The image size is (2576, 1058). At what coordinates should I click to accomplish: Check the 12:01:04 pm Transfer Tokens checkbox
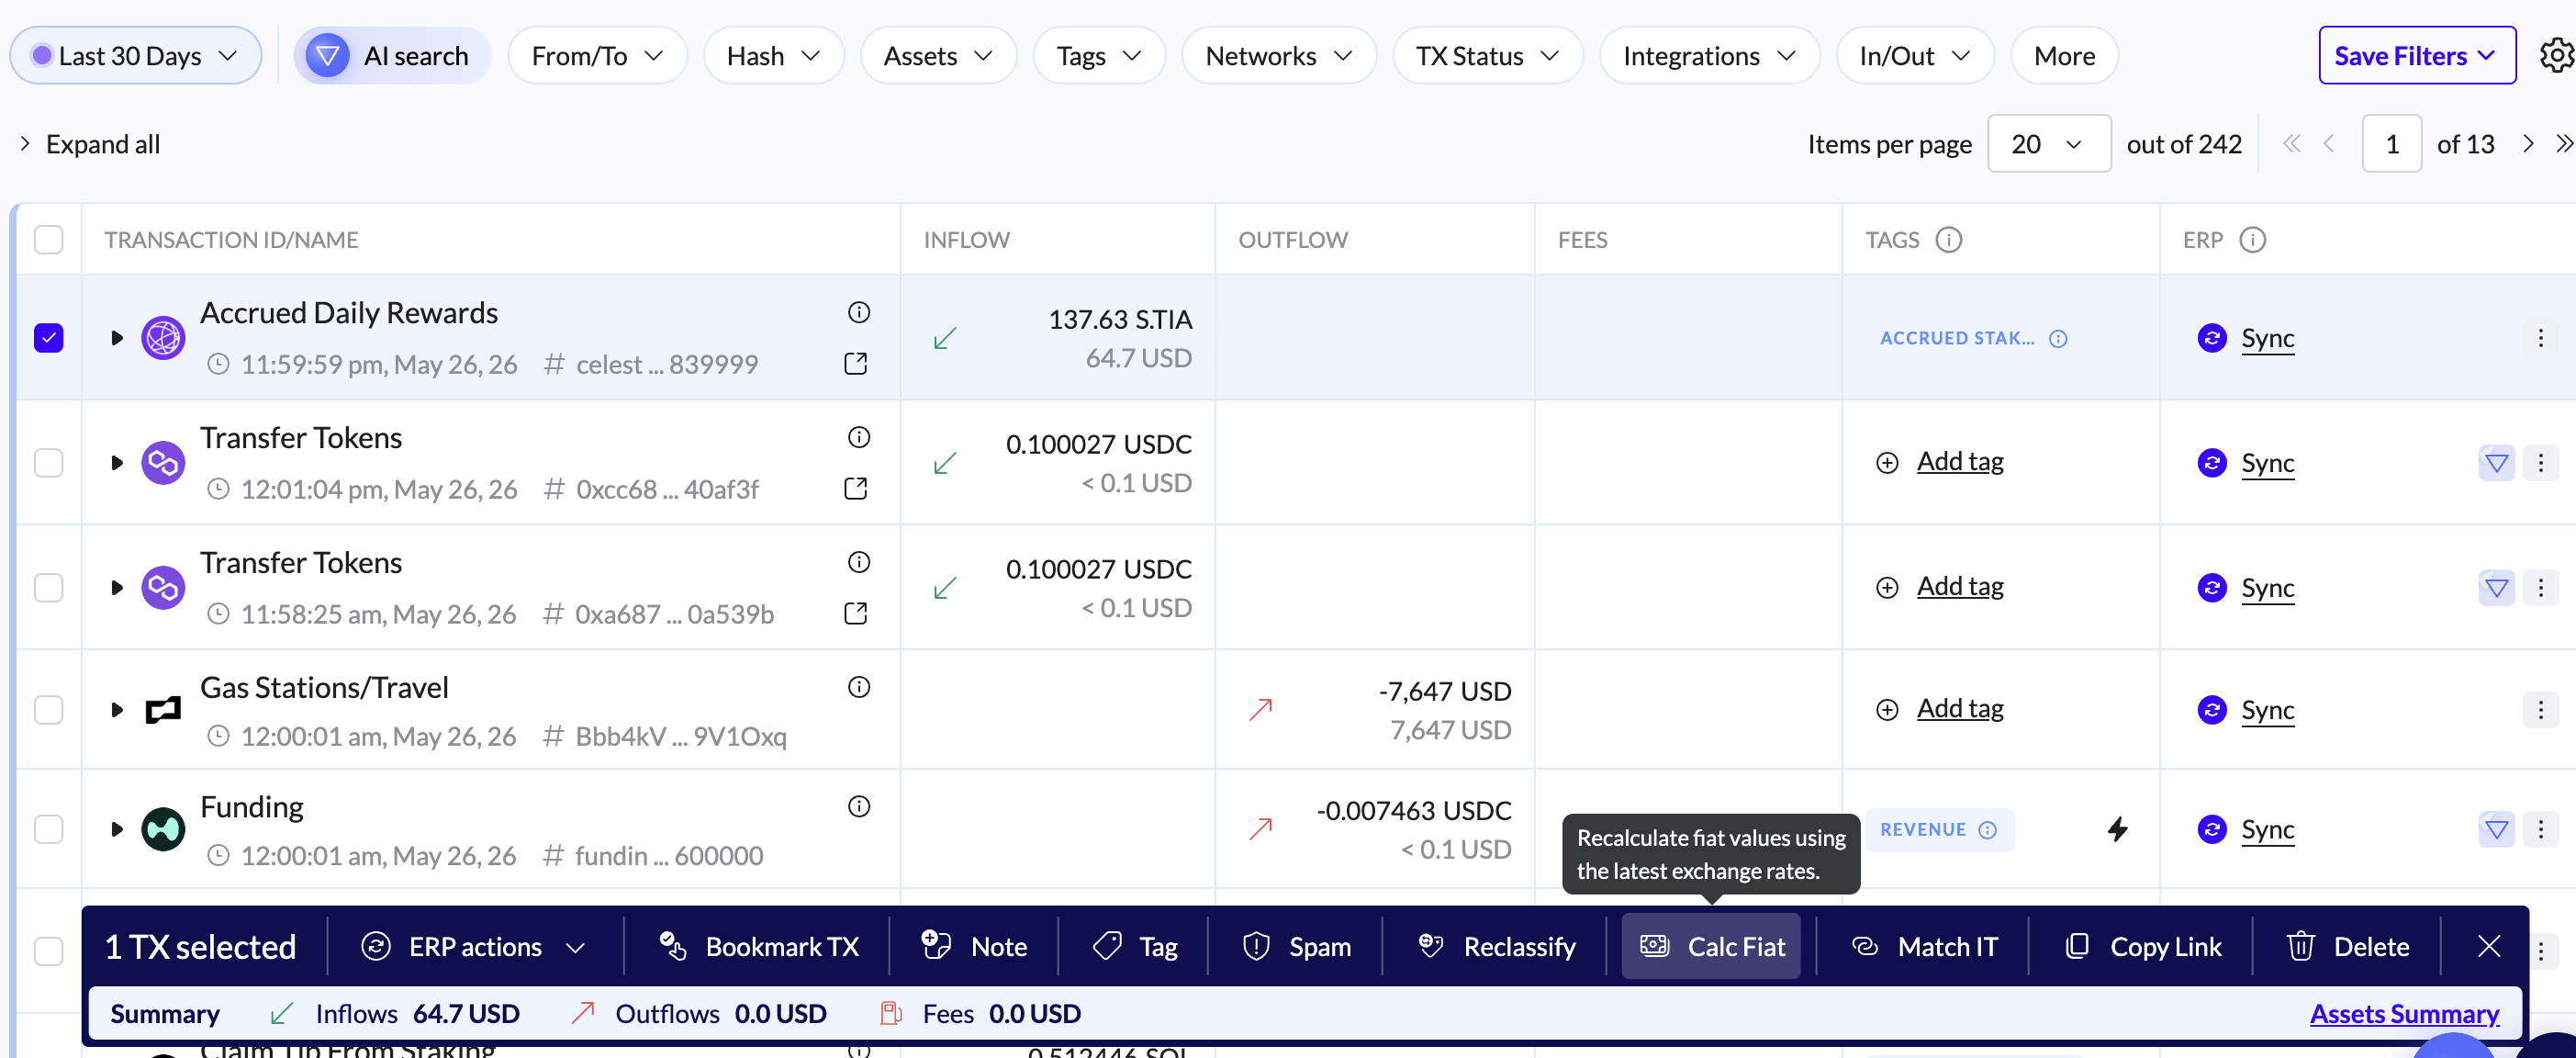coord(48,463)
